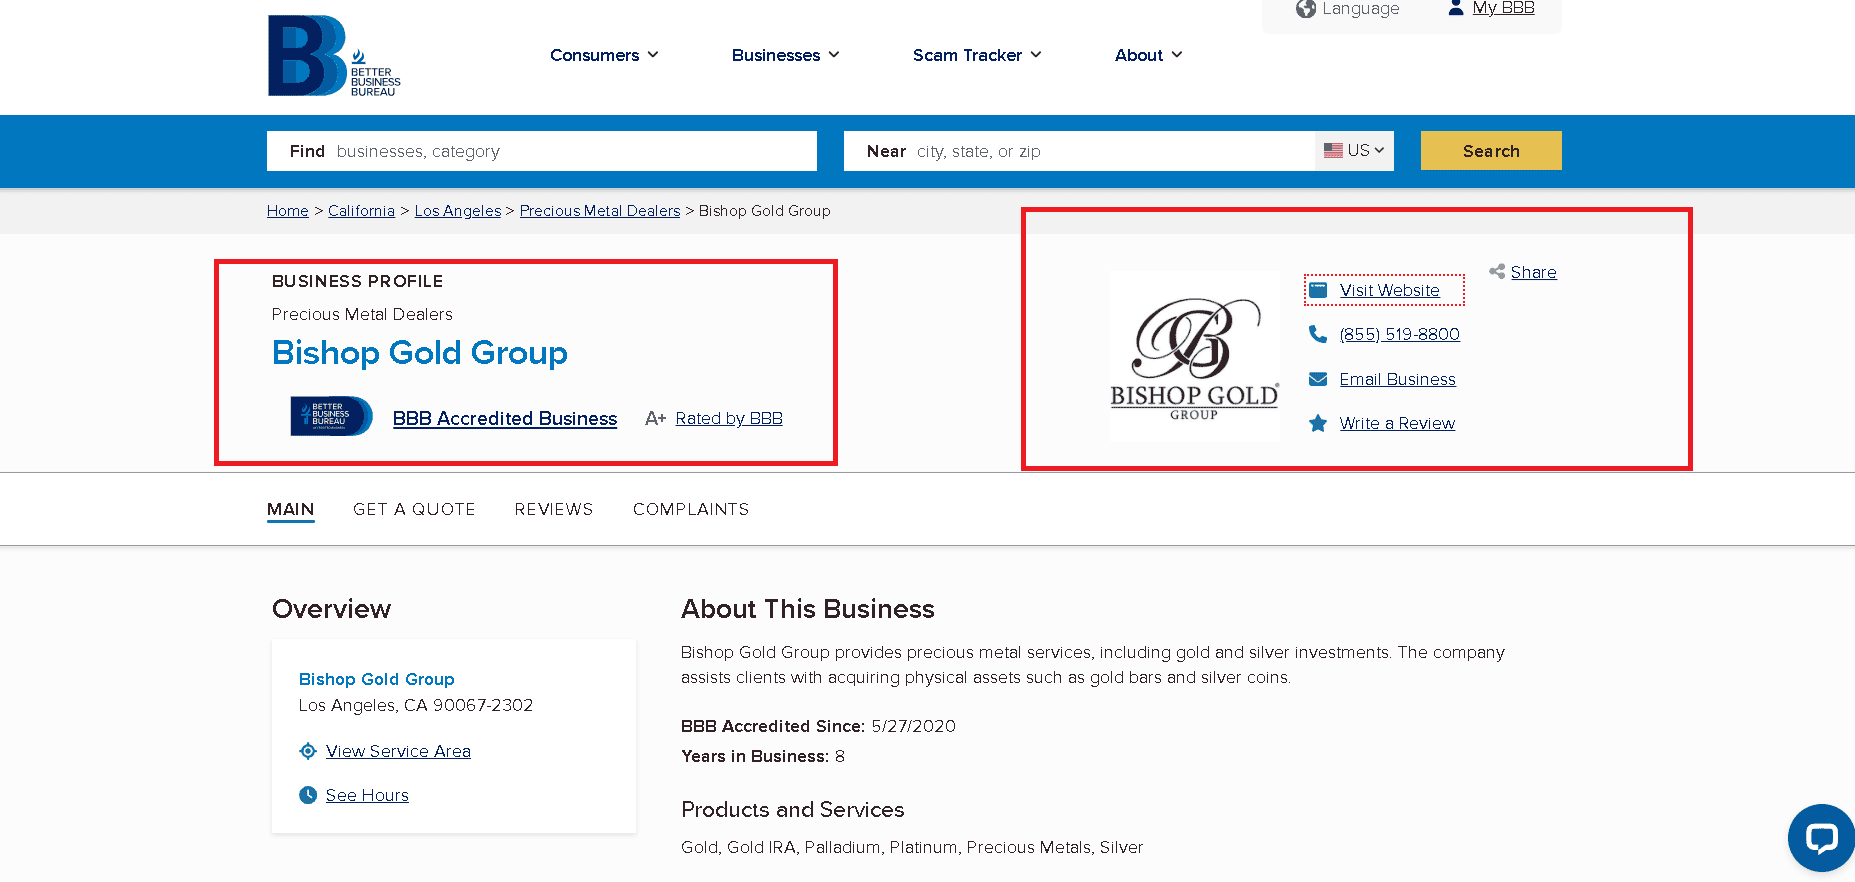
Task: Click the 'Years in Business: 8' text
Action: pyautogui.click(x=763, y=756)
